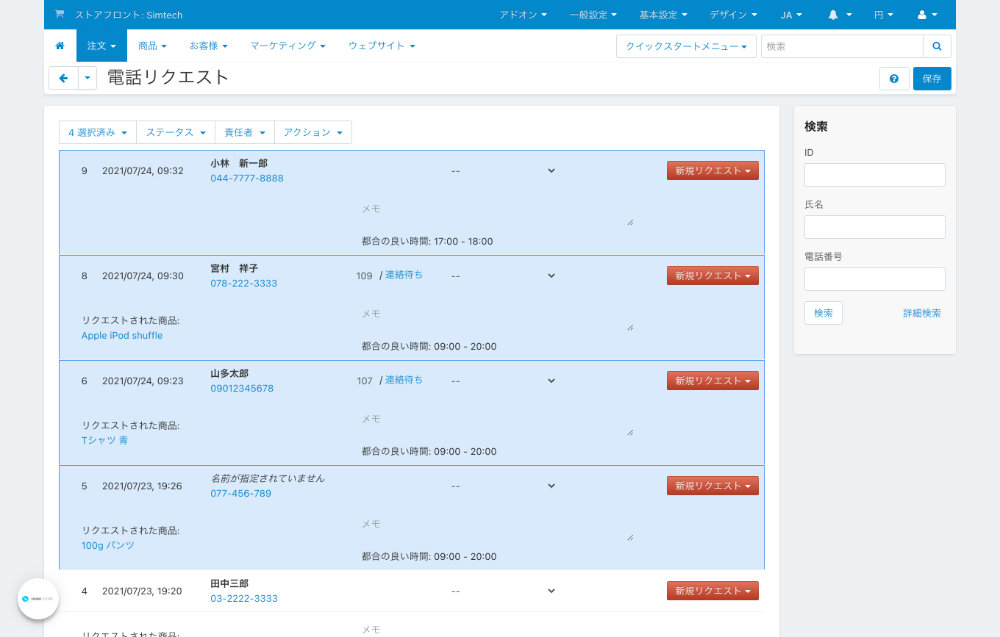Click the round floating widget at bottom left
Screen dimensions: 1000x637
38,599
